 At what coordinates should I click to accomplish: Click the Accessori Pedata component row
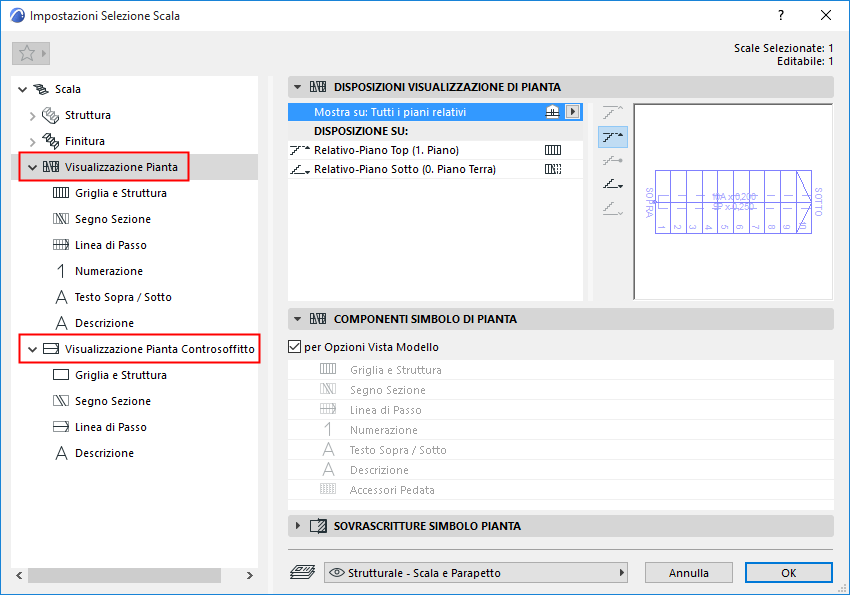point(561,490)
